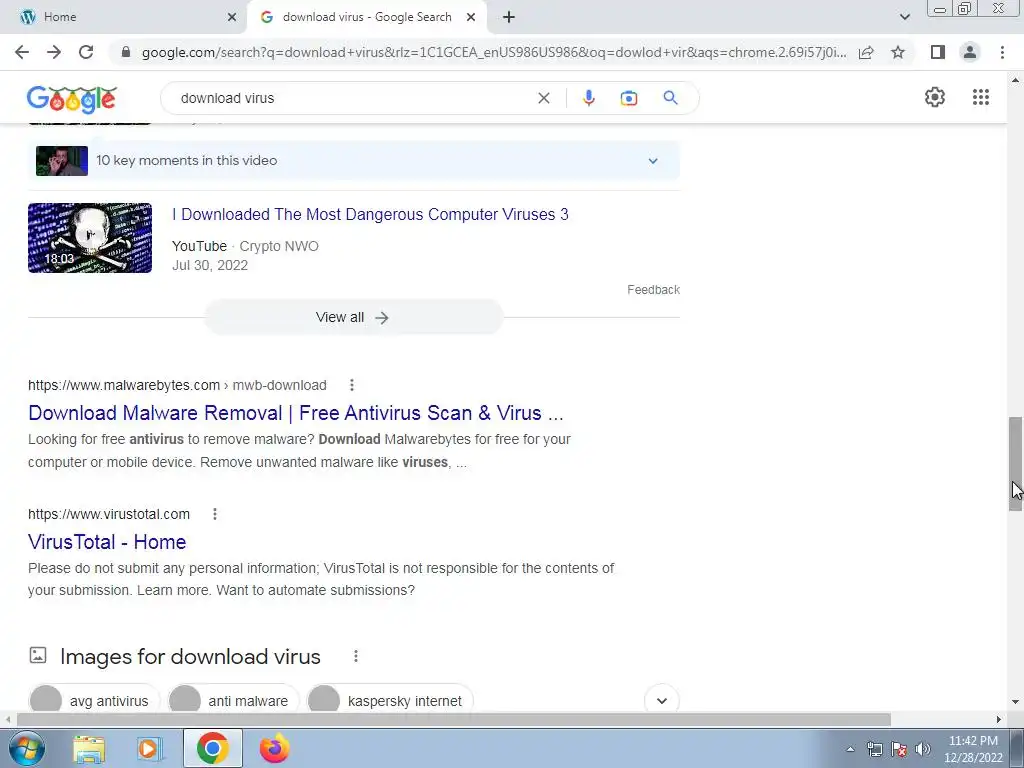Open Feedback link under videos
This screenshot has width=1024, height=768.
[x=653, y=289]
